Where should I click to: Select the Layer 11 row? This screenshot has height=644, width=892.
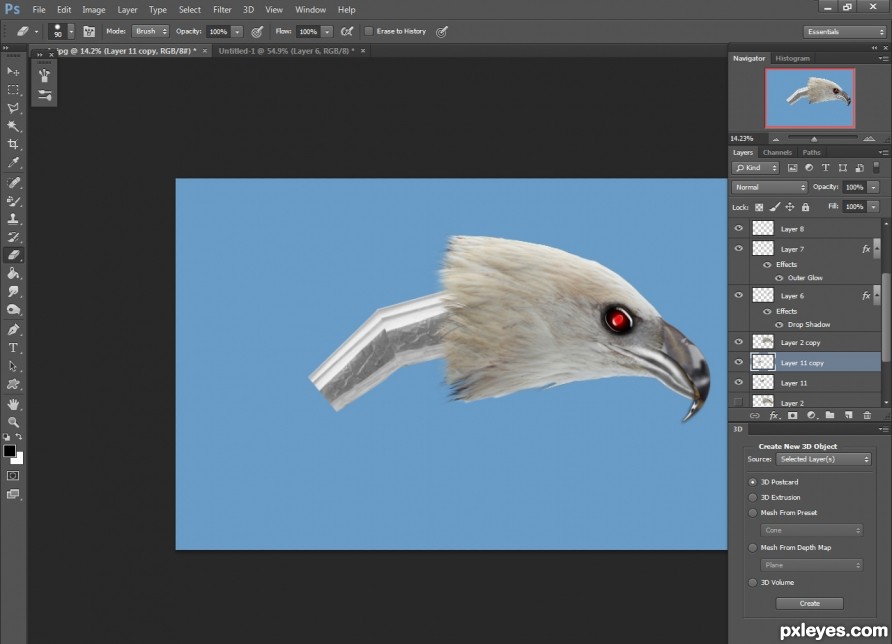click(x=805, y=383)
